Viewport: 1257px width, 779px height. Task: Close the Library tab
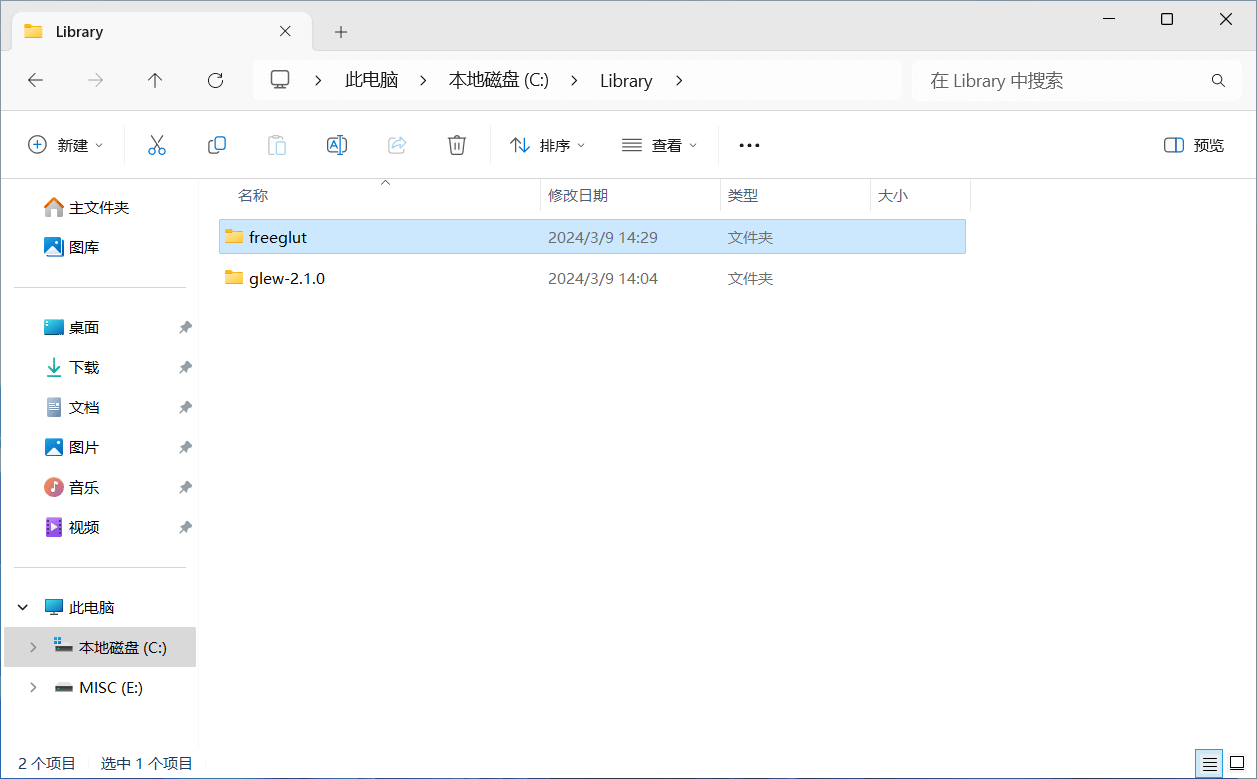coord(285,31)
